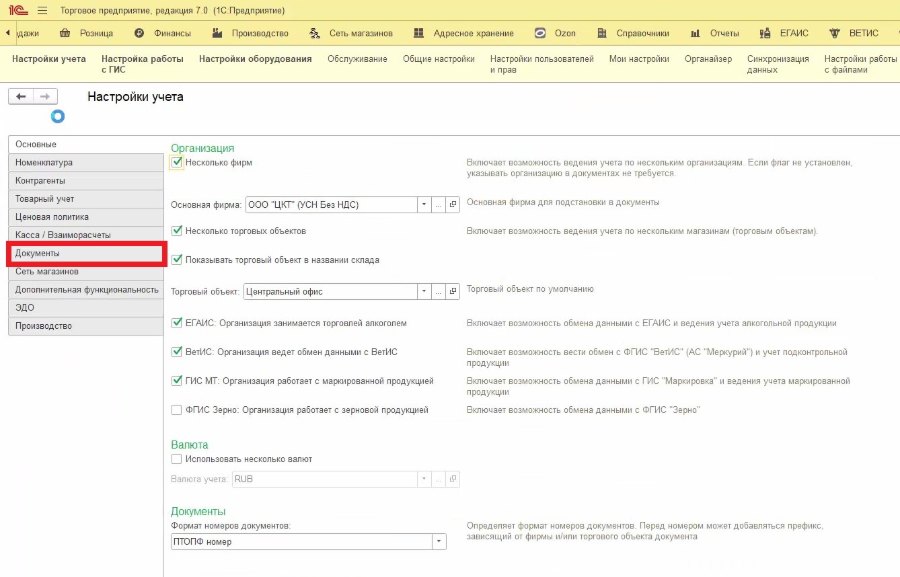Toggle the Несколько фирм checkbox
Viewport: 900px width, 577px height.
(177, 162)
